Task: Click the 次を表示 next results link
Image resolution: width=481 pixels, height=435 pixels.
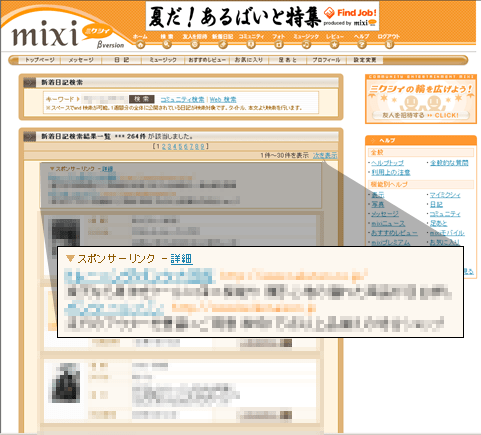Action: (x=325, y=155)
